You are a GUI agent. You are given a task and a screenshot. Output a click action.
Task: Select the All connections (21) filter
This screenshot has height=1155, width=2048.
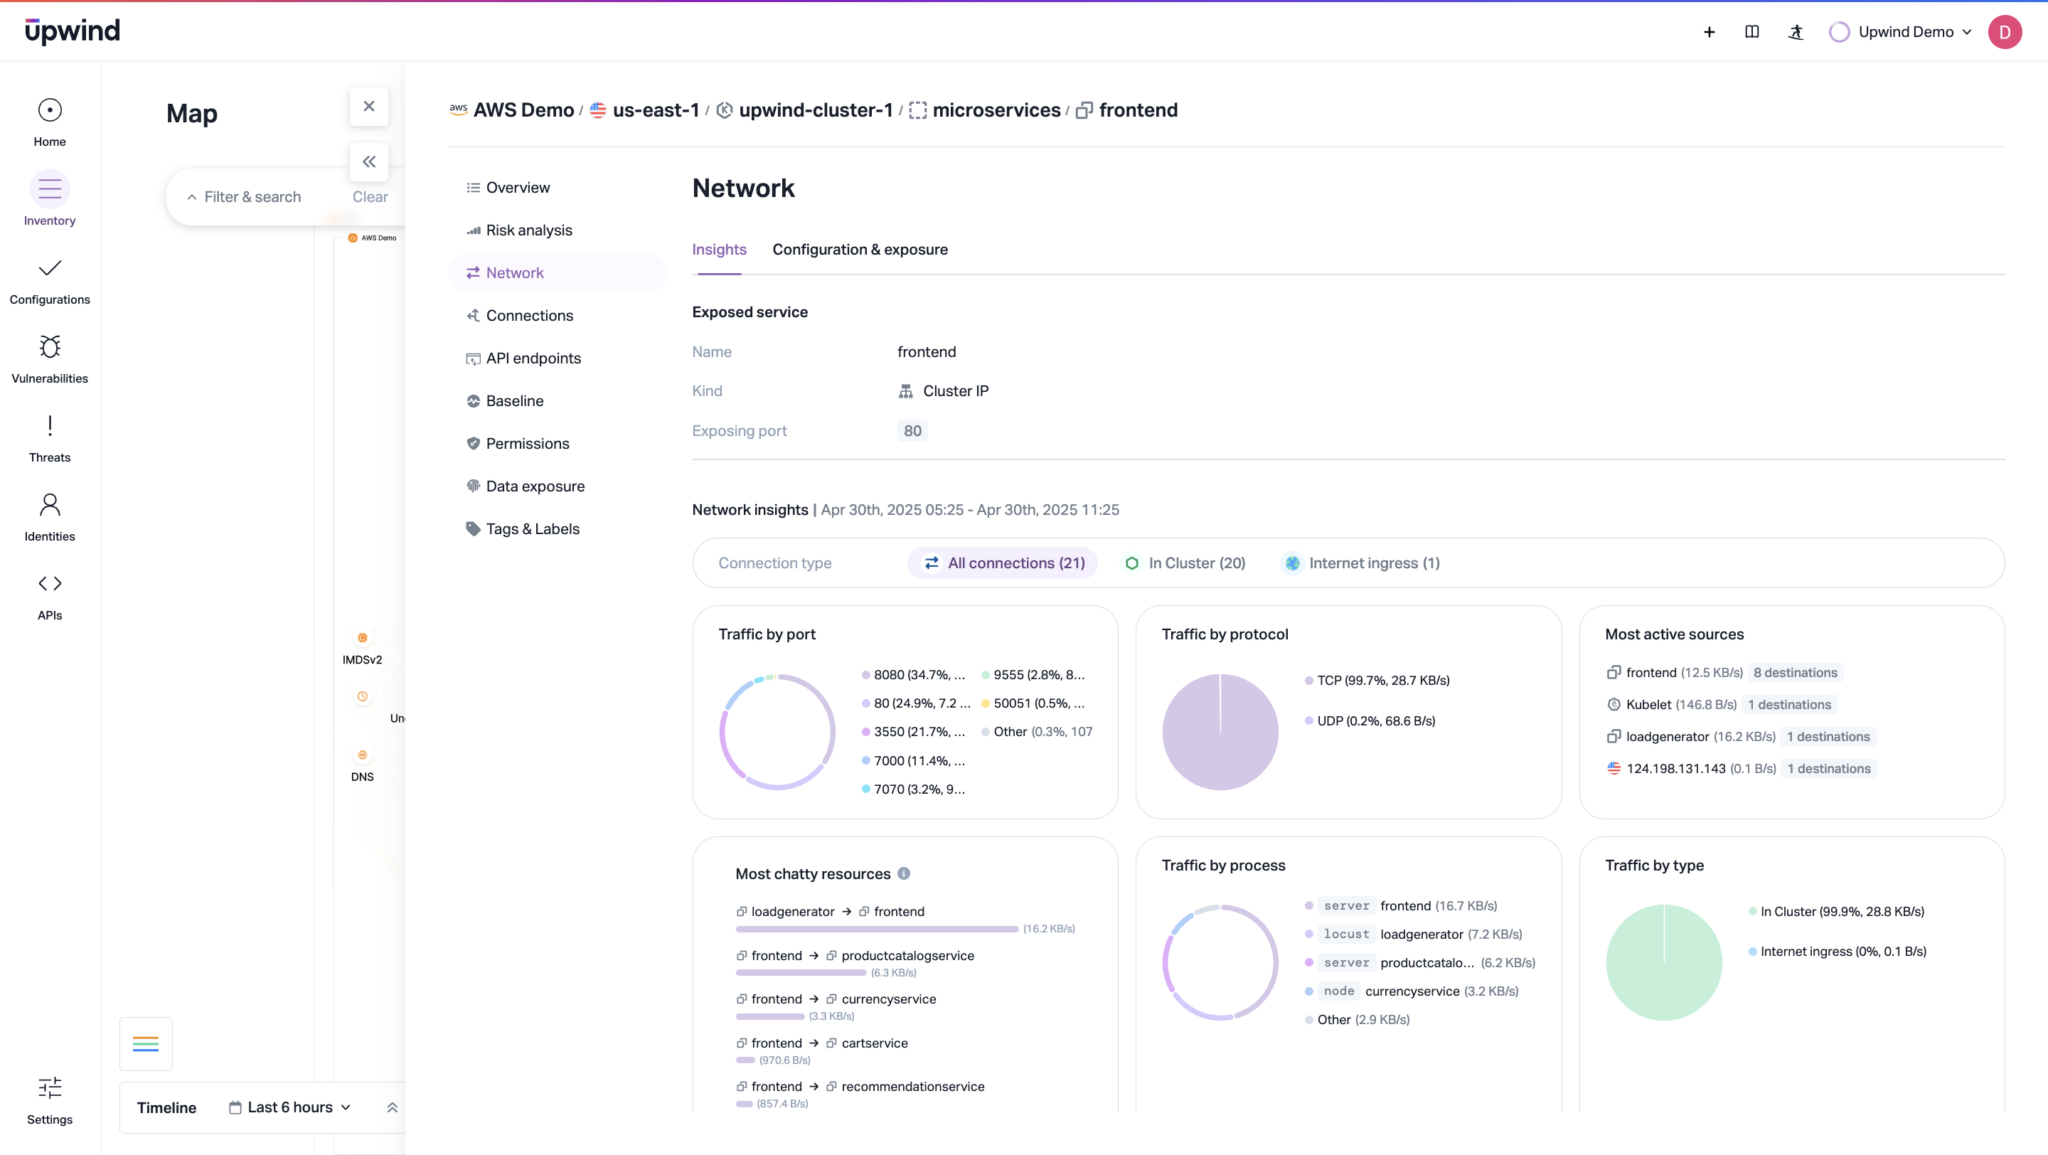coord(1002,562)
